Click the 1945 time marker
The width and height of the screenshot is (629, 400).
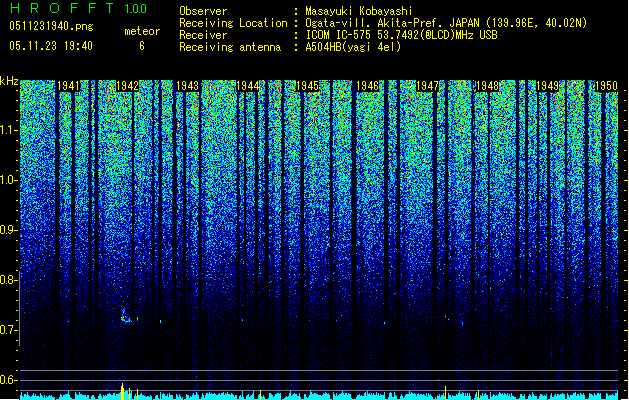tap(307, 86)
